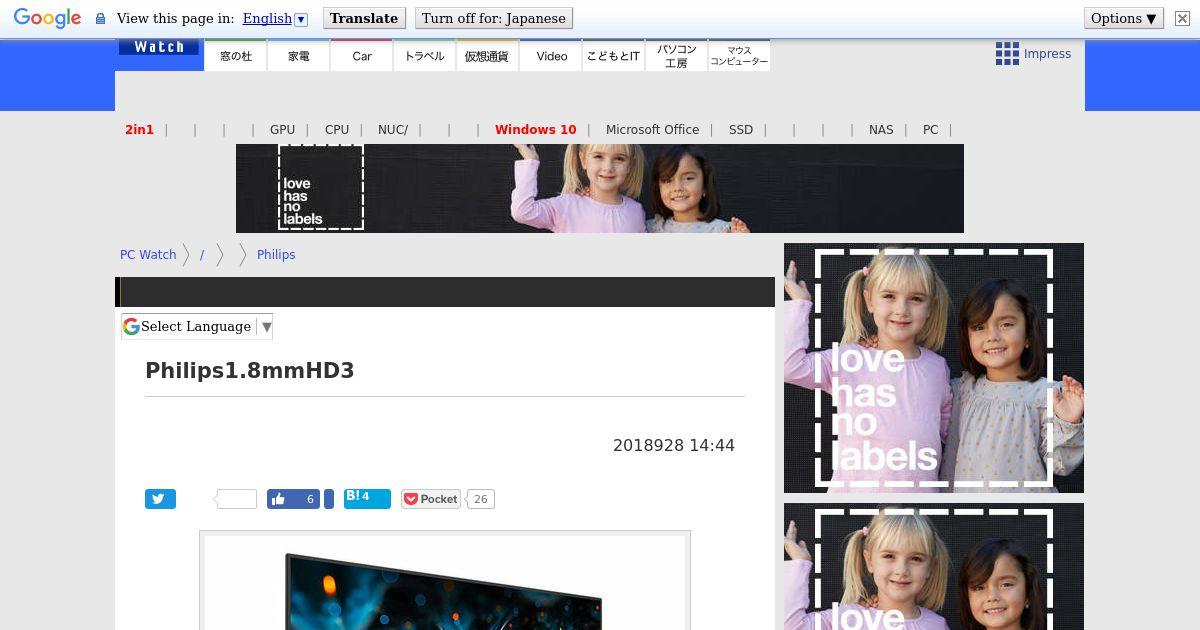The image size is (1200, 630).
Task: Click the empty tweet count bubble
Action: [236, 499]
